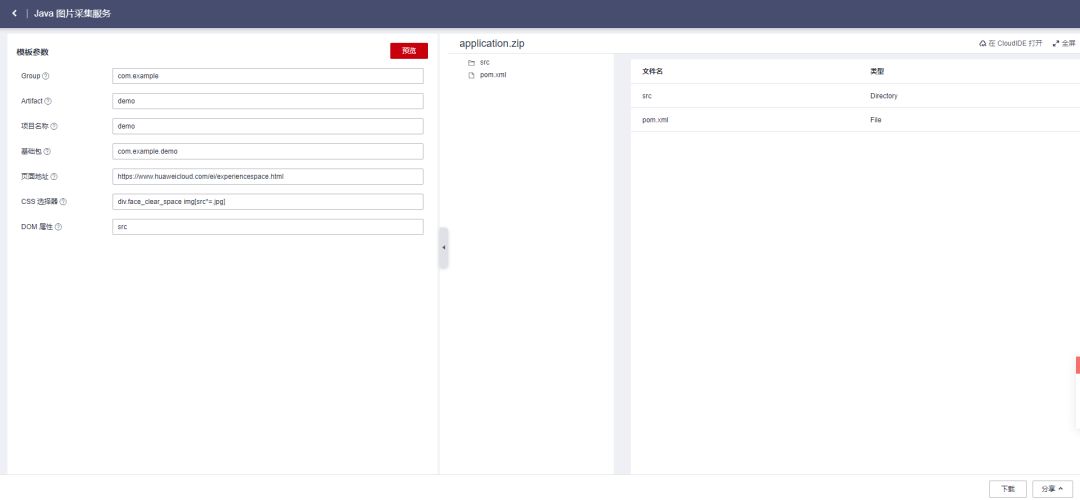Click the help icon beside 基础包
Screen dimensions: 1080x500
tap(47, 152)
